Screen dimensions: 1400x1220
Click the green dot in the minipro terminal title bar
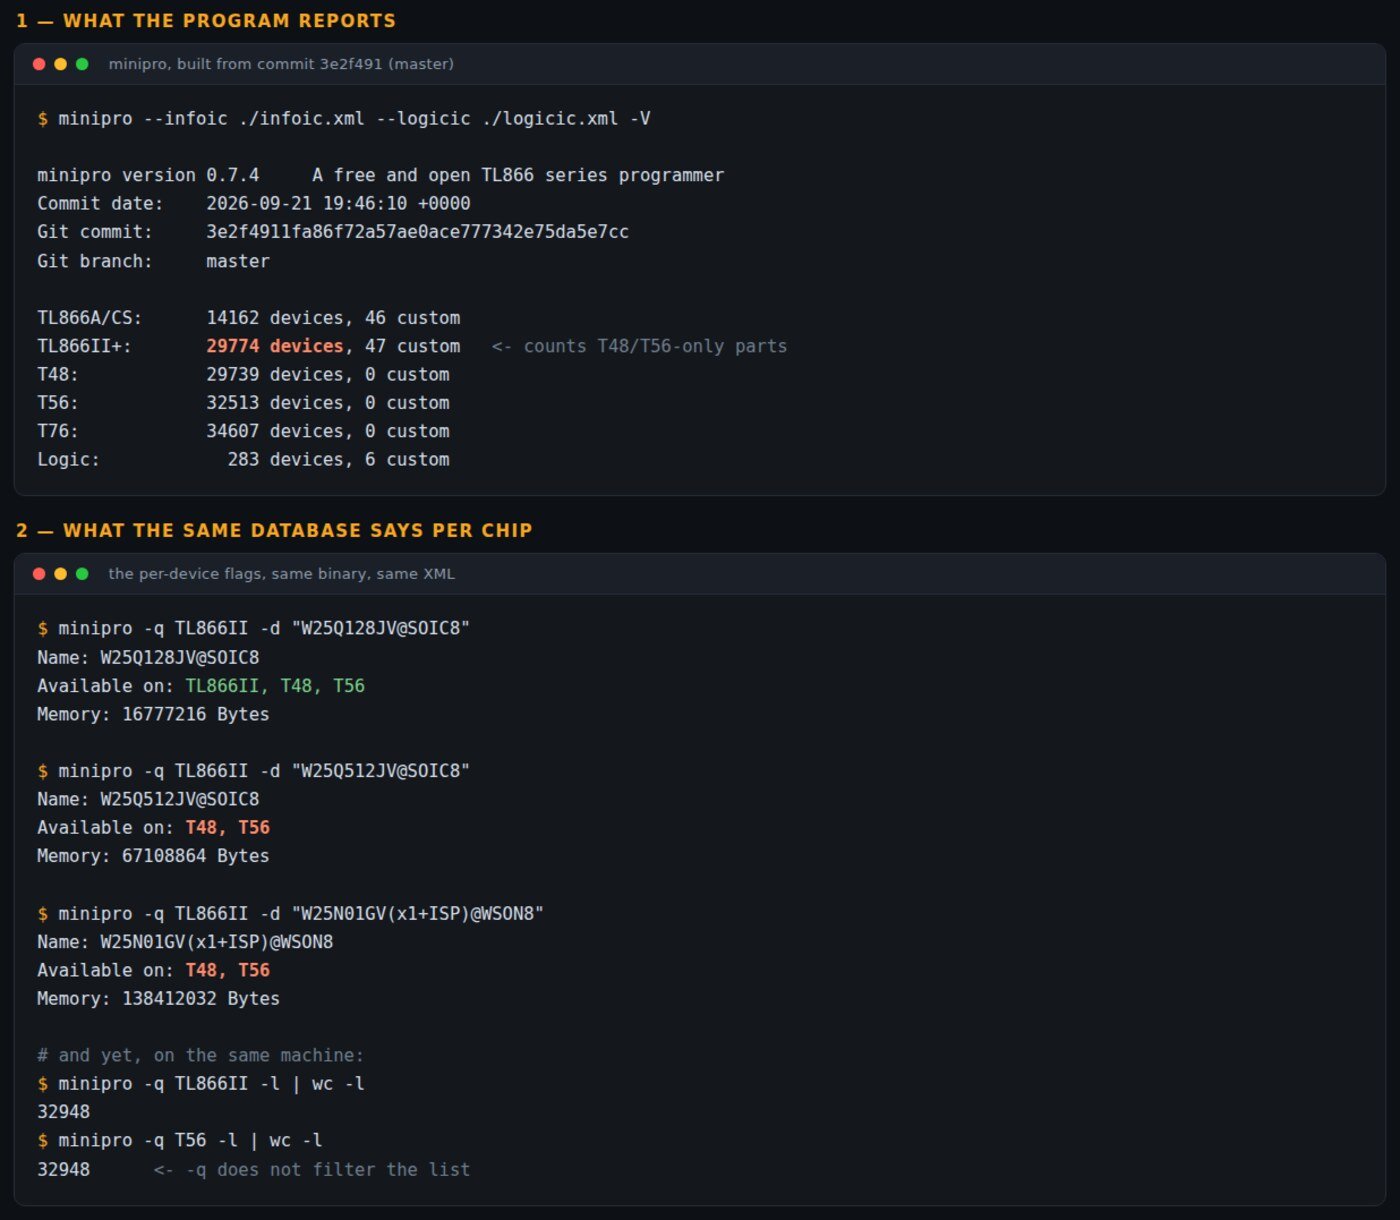pyautogui.click(x=82, y=64)
